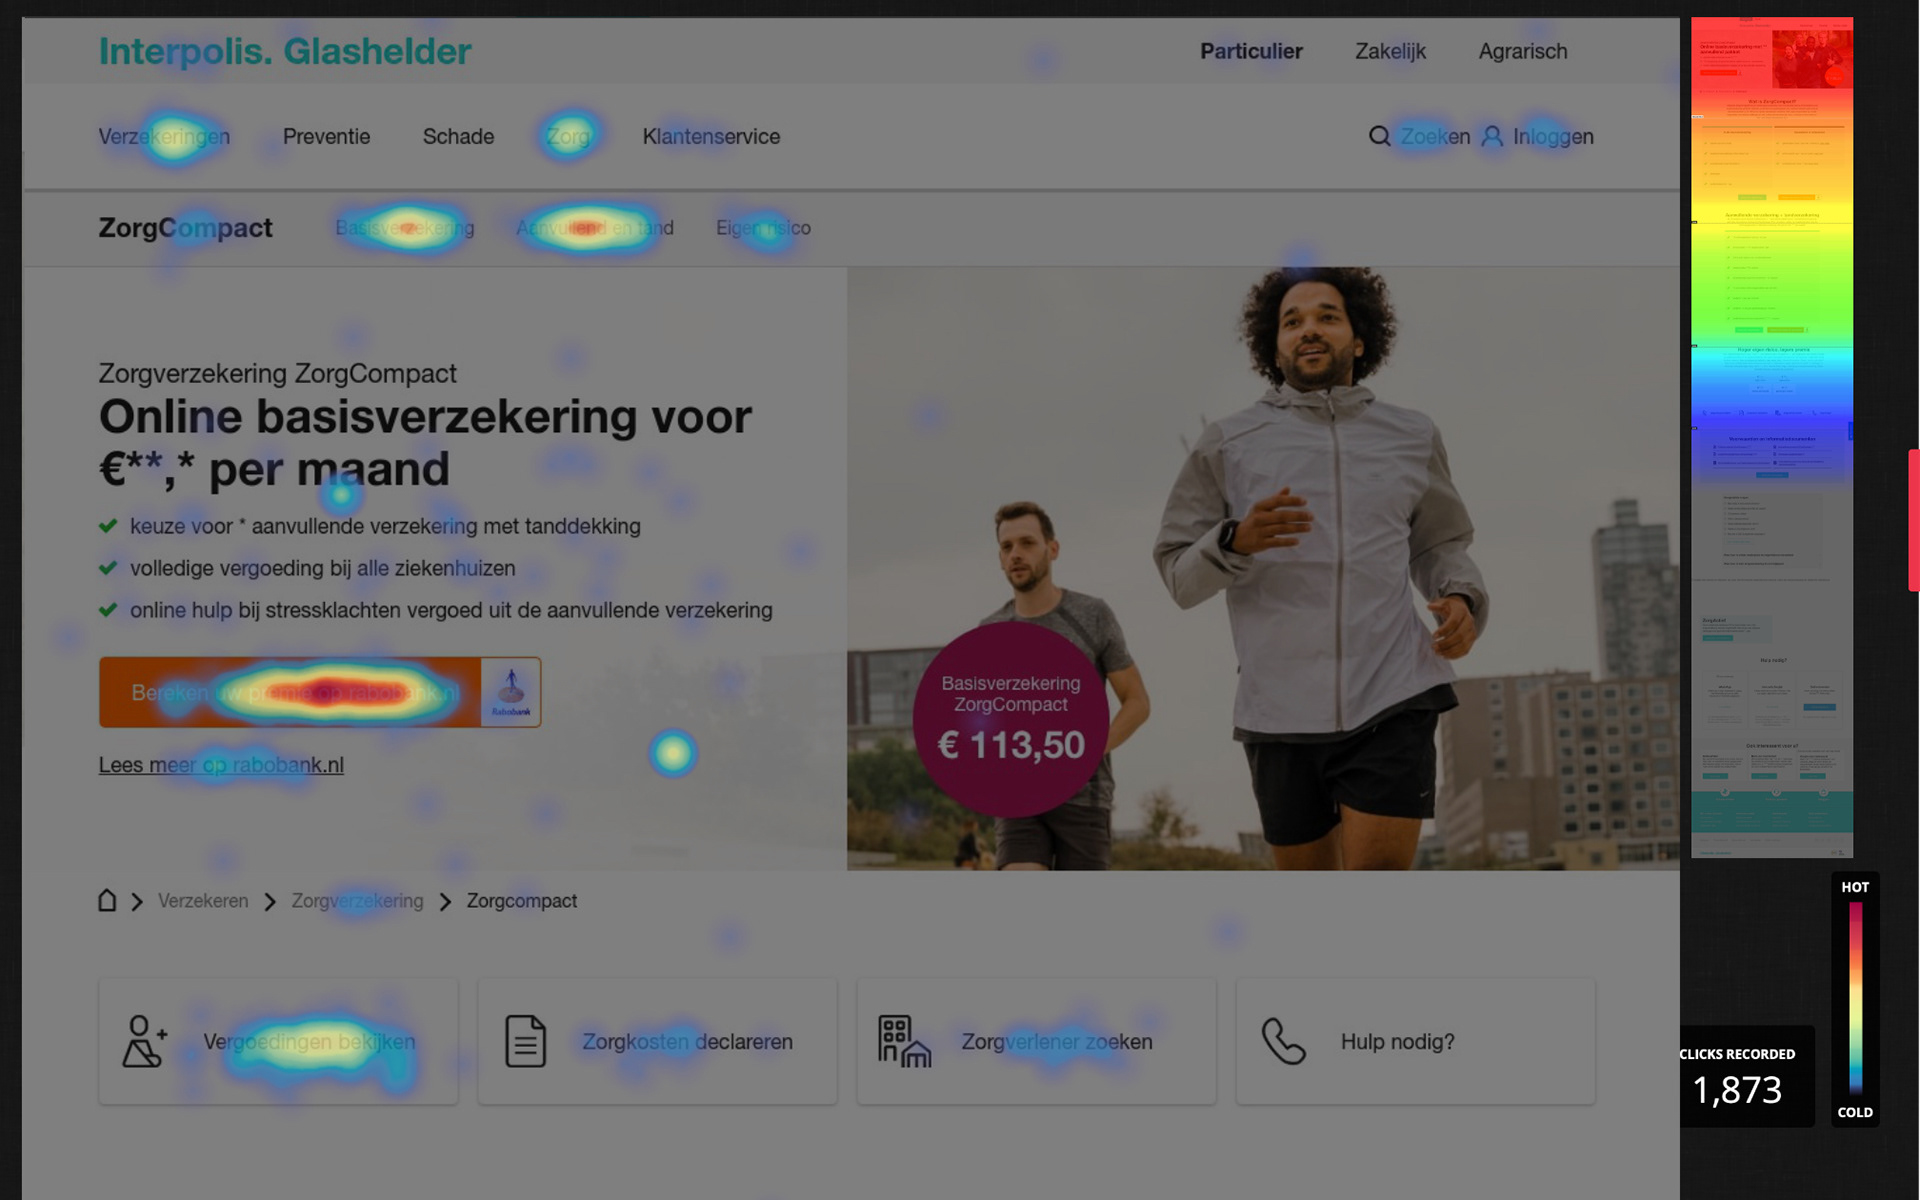Click the hot-cold heatmap color scale
Image resolution: width=1920 pixels, height=1200 pixels.
click(x=1855, y=997)
